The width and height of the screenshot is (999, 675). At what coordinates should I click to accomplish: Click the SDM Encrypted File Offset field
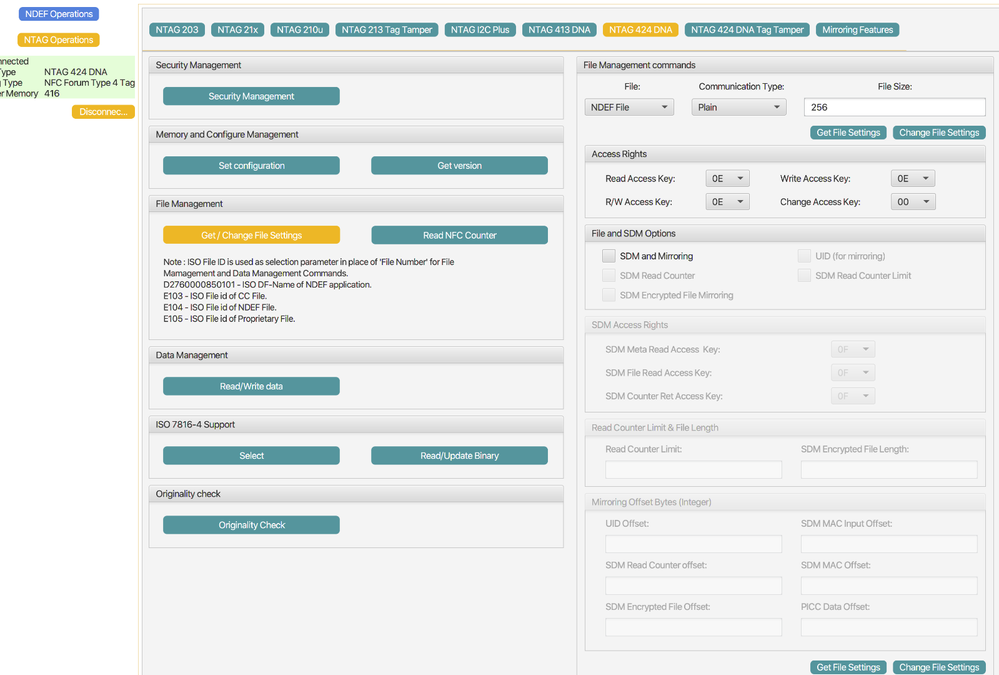pyautogui.click(x=693, y=627)
